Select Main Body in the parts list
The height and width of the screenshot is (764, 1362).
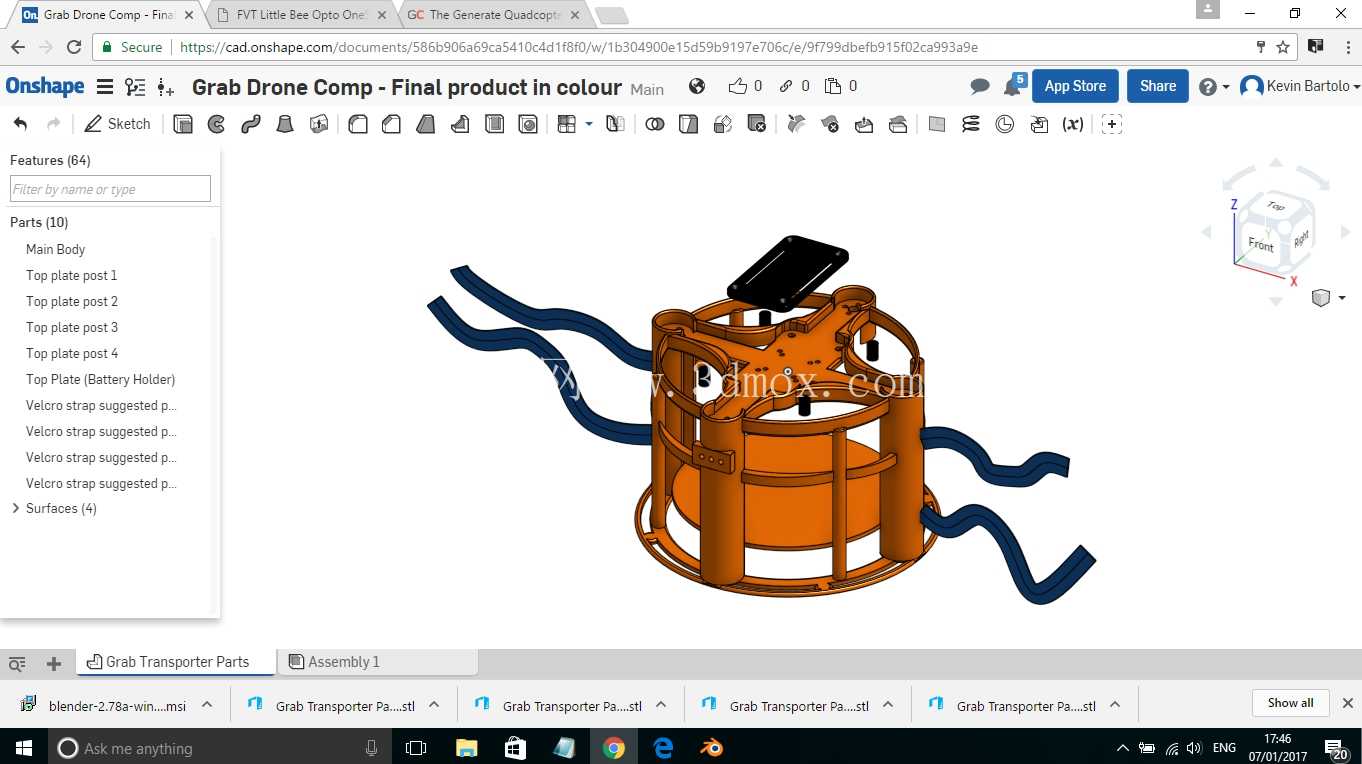(55, 249)
